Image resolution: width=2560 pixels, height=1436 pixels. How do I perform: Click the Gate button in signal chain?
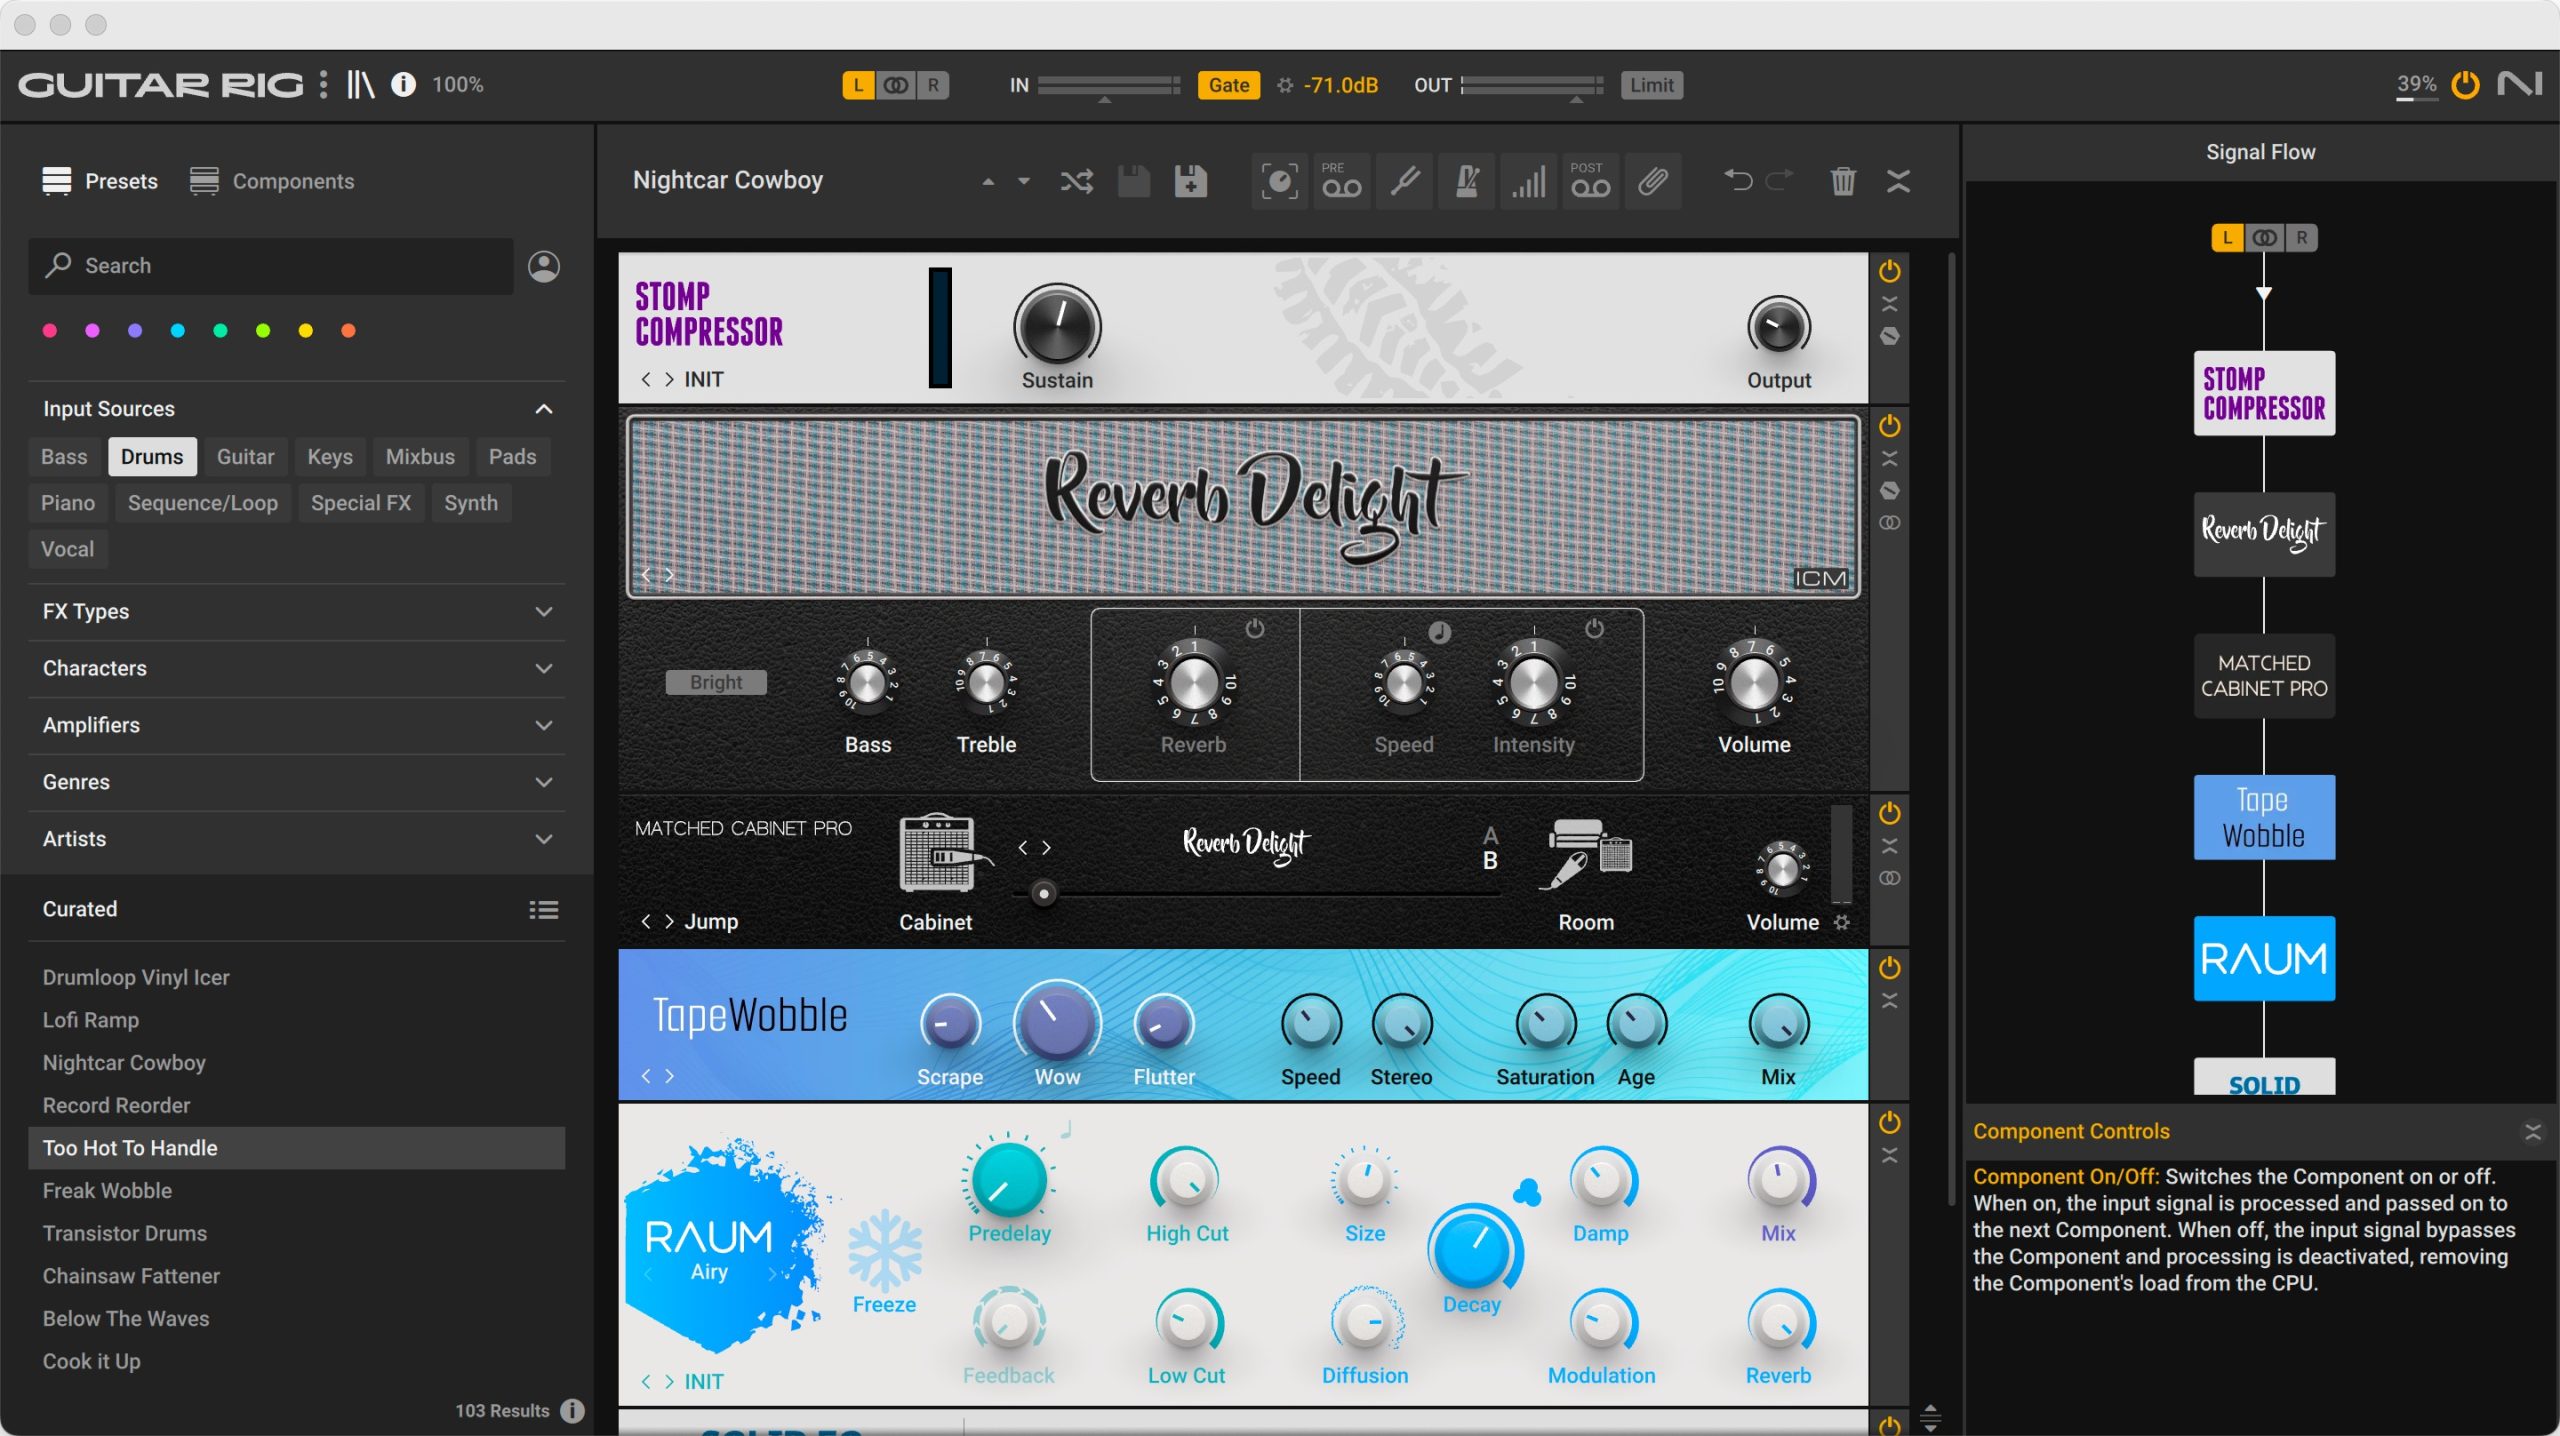1229,84
